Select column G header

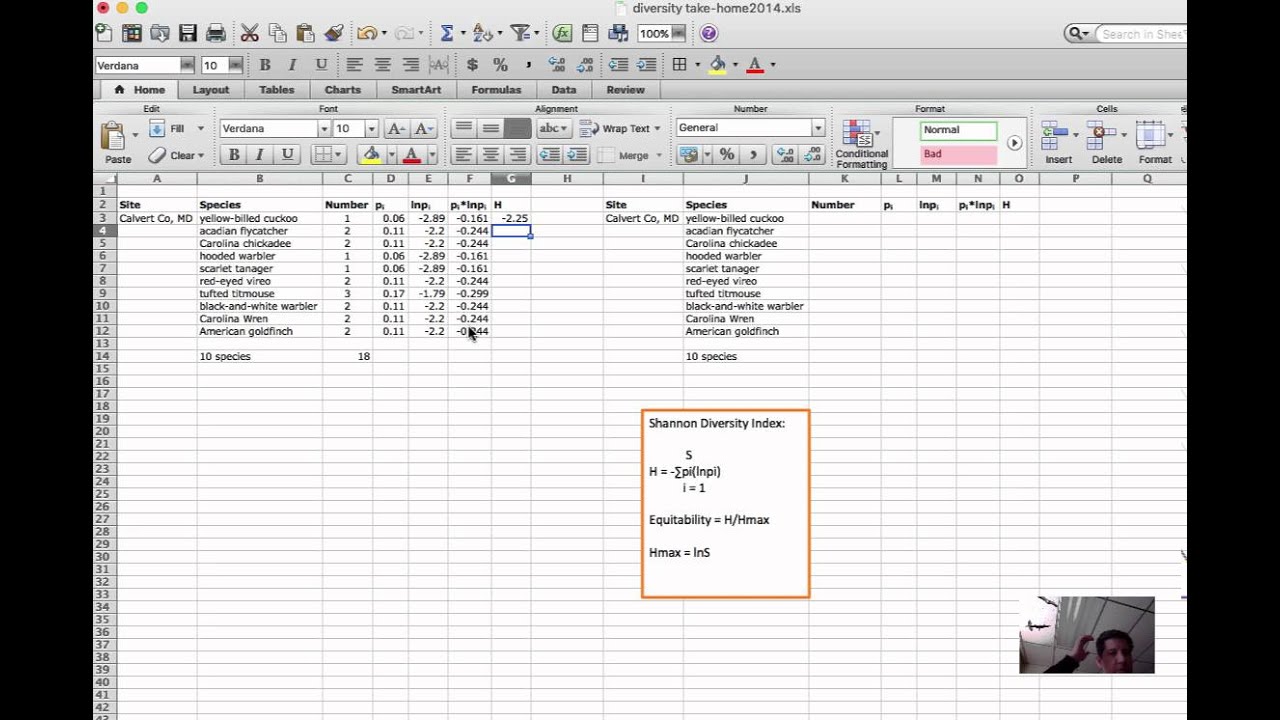[511, 178]
